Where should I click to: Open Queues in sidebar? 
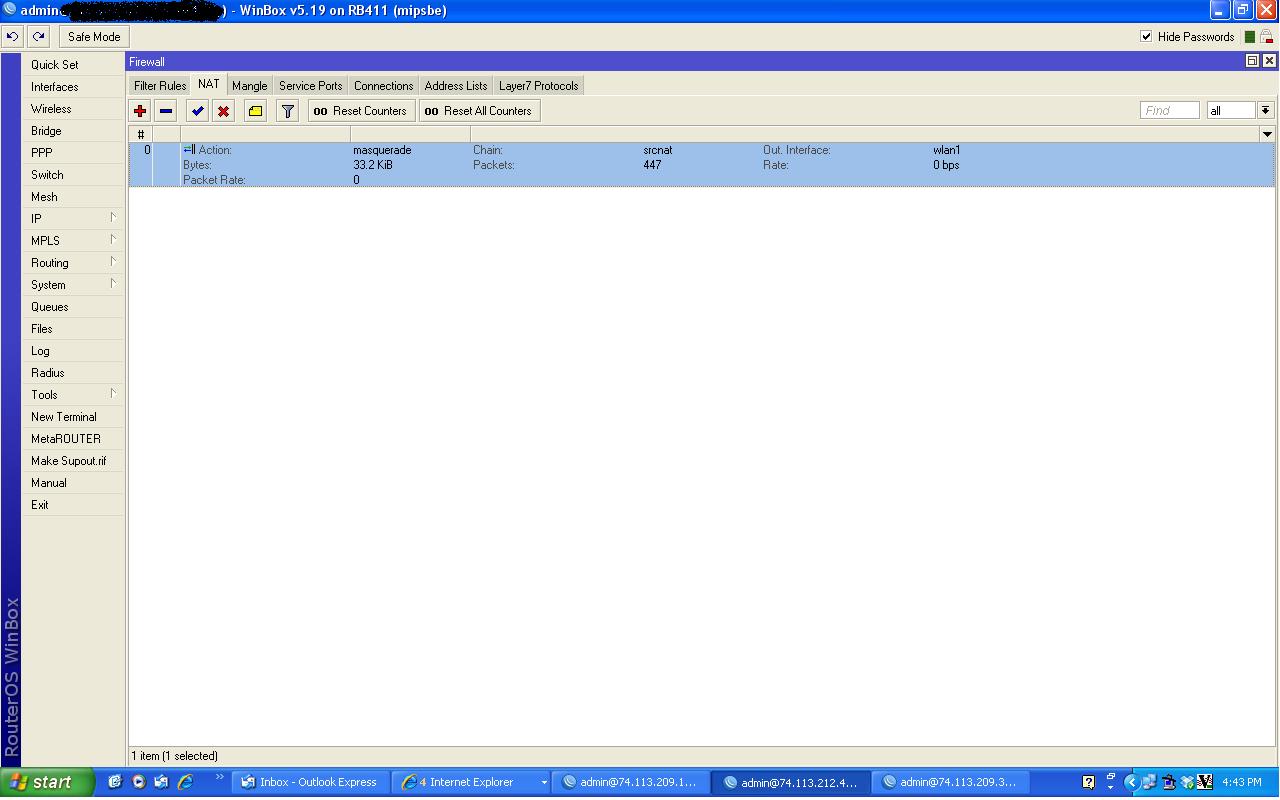coord(73,306)
